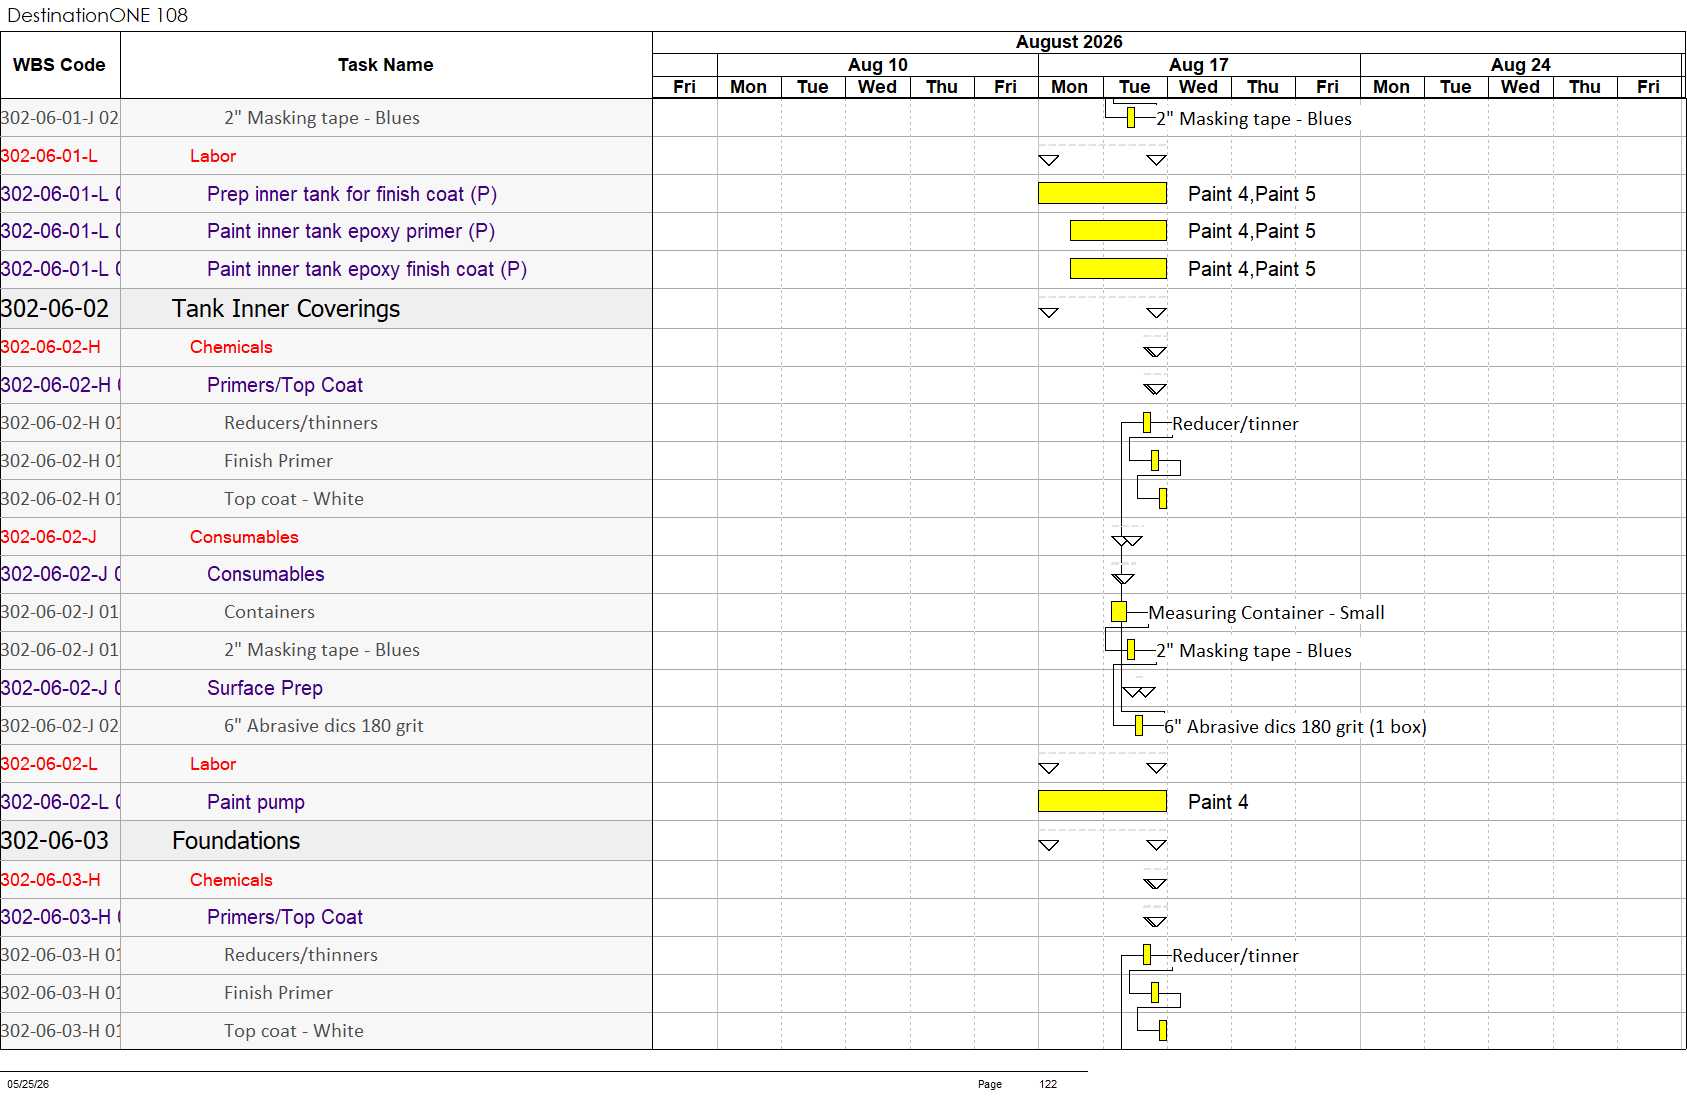Click the Task Name column header
This screenshot has height=1097, width=1687.
386,65
